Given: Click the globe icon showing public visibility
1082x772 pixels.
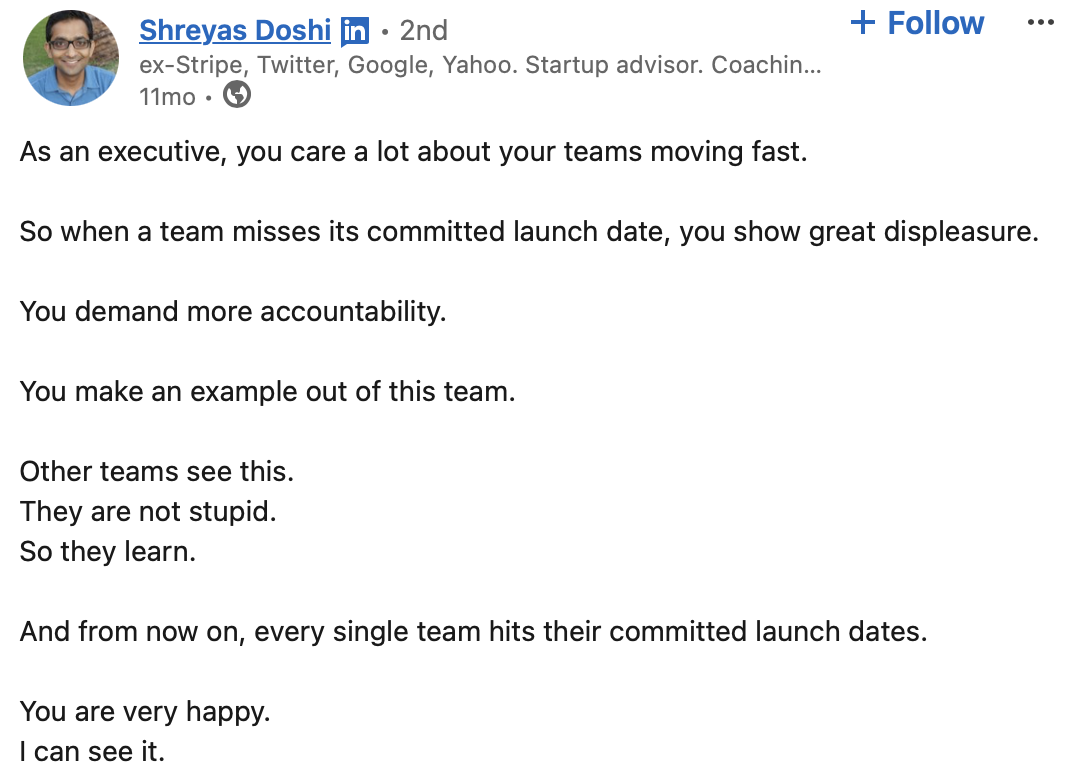Looking at the screenshot, I should 236,97.
